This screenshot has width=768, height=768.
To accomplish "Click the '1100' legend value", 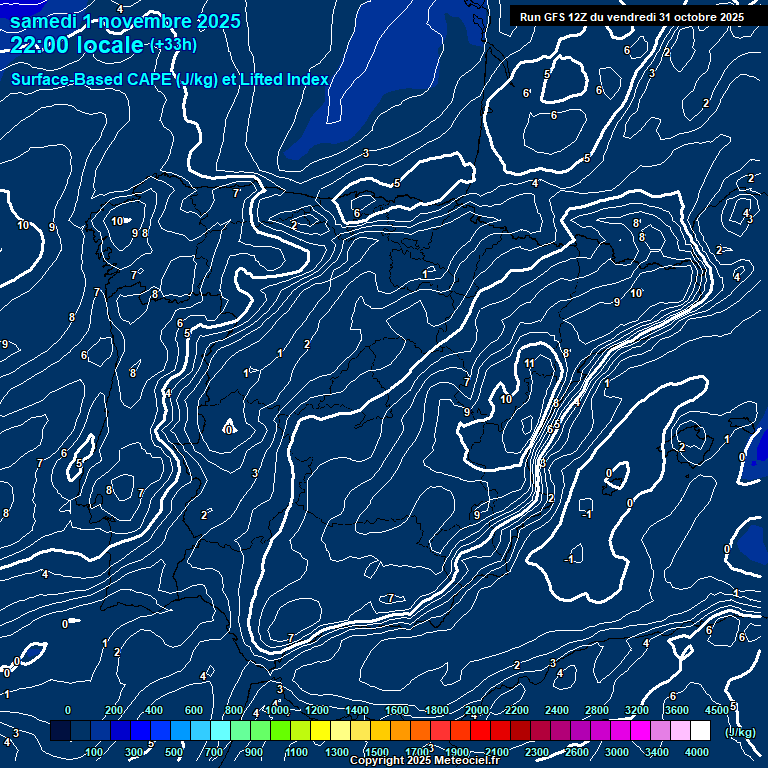I will point(297,752).
